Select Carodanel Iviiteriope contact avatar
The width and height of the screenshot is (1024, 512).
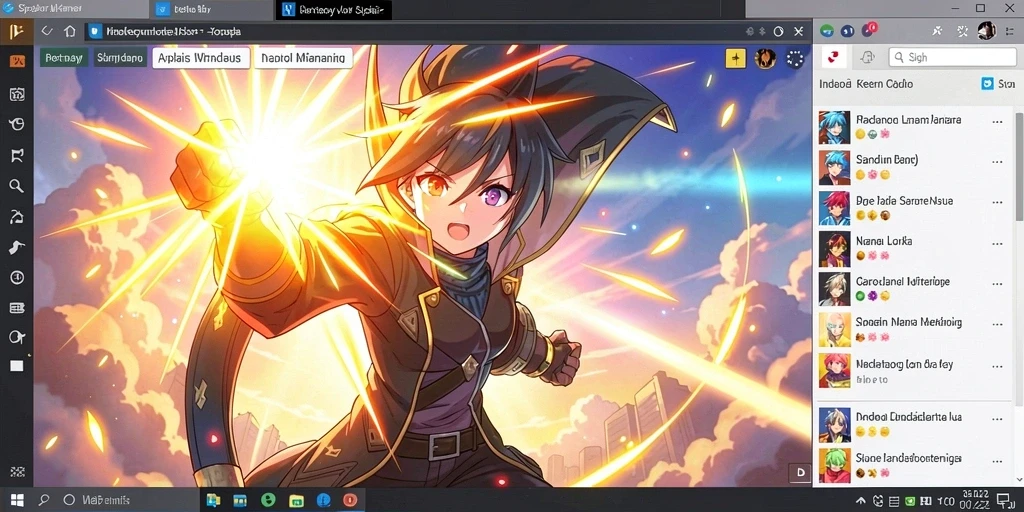(835, 289)
